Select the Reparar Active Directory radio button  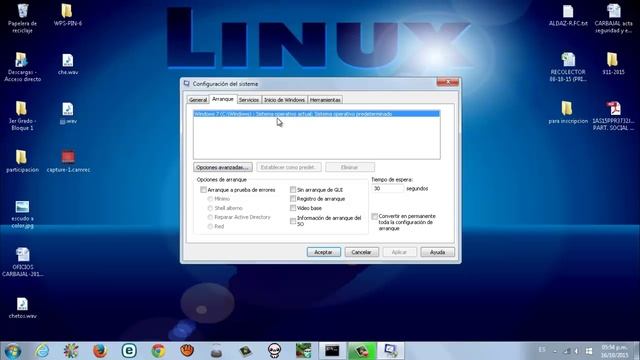coord(210,217)
